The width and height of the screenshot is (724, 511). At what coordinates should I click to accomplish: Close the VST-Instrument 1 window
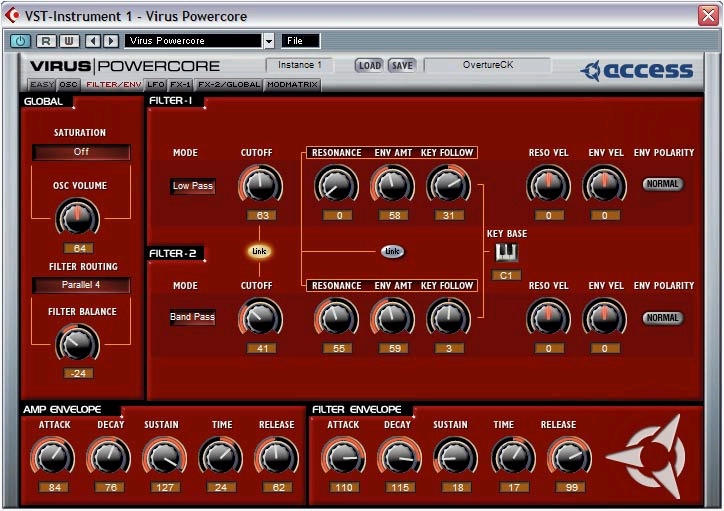pyautogui.click(x=708, y=15)
